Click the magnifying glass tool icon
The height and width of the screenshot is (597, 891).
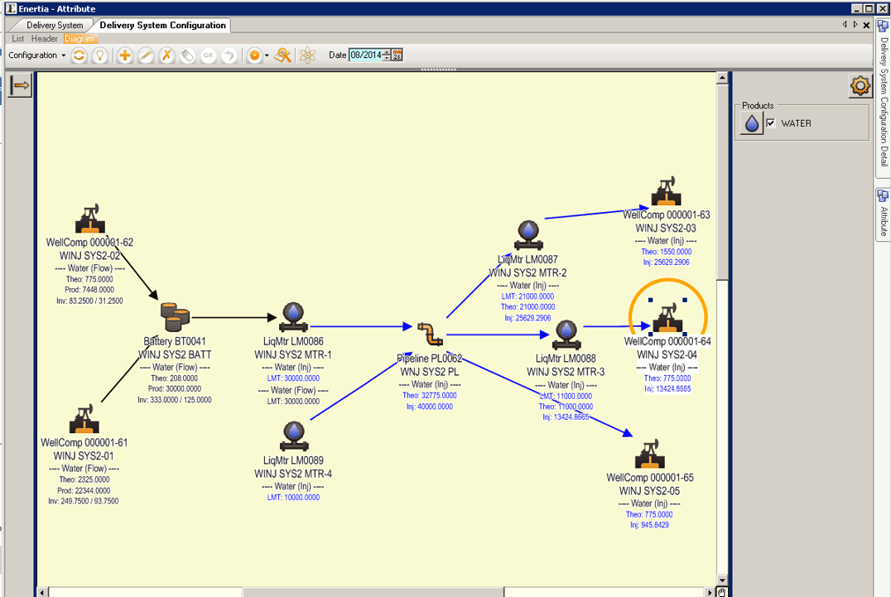coord(284,55)
